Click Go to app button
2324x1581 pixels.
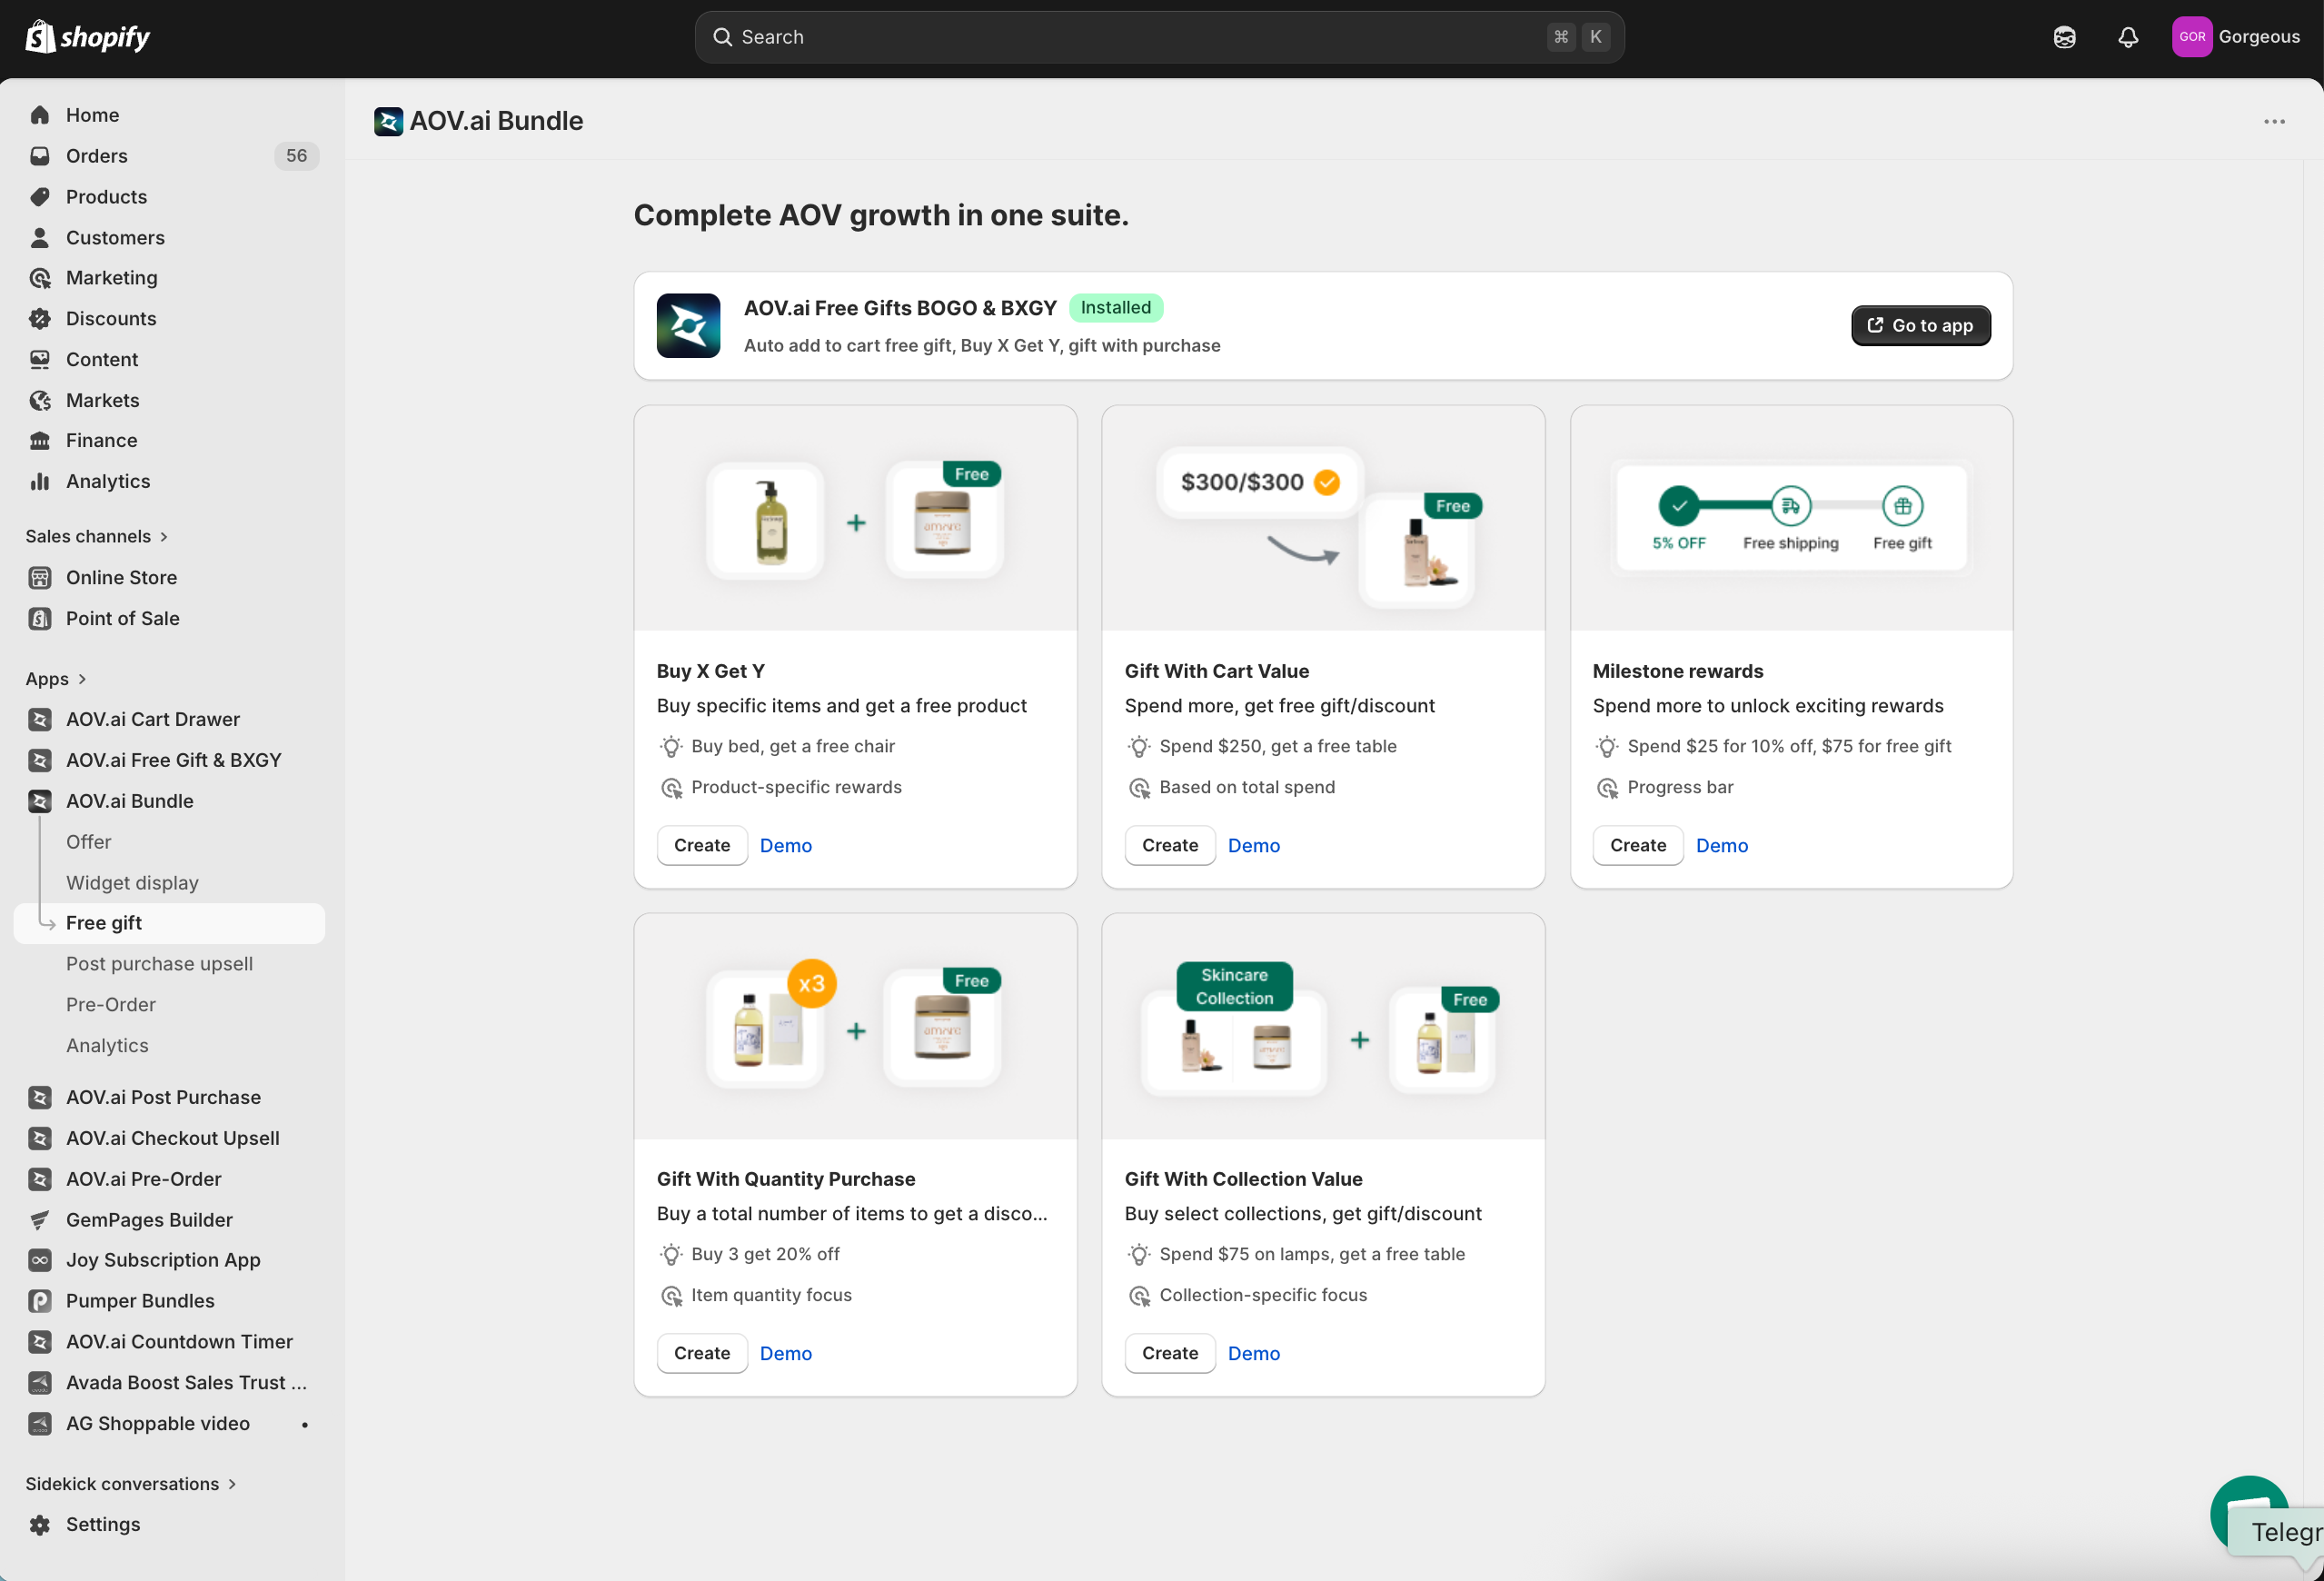1920,326
